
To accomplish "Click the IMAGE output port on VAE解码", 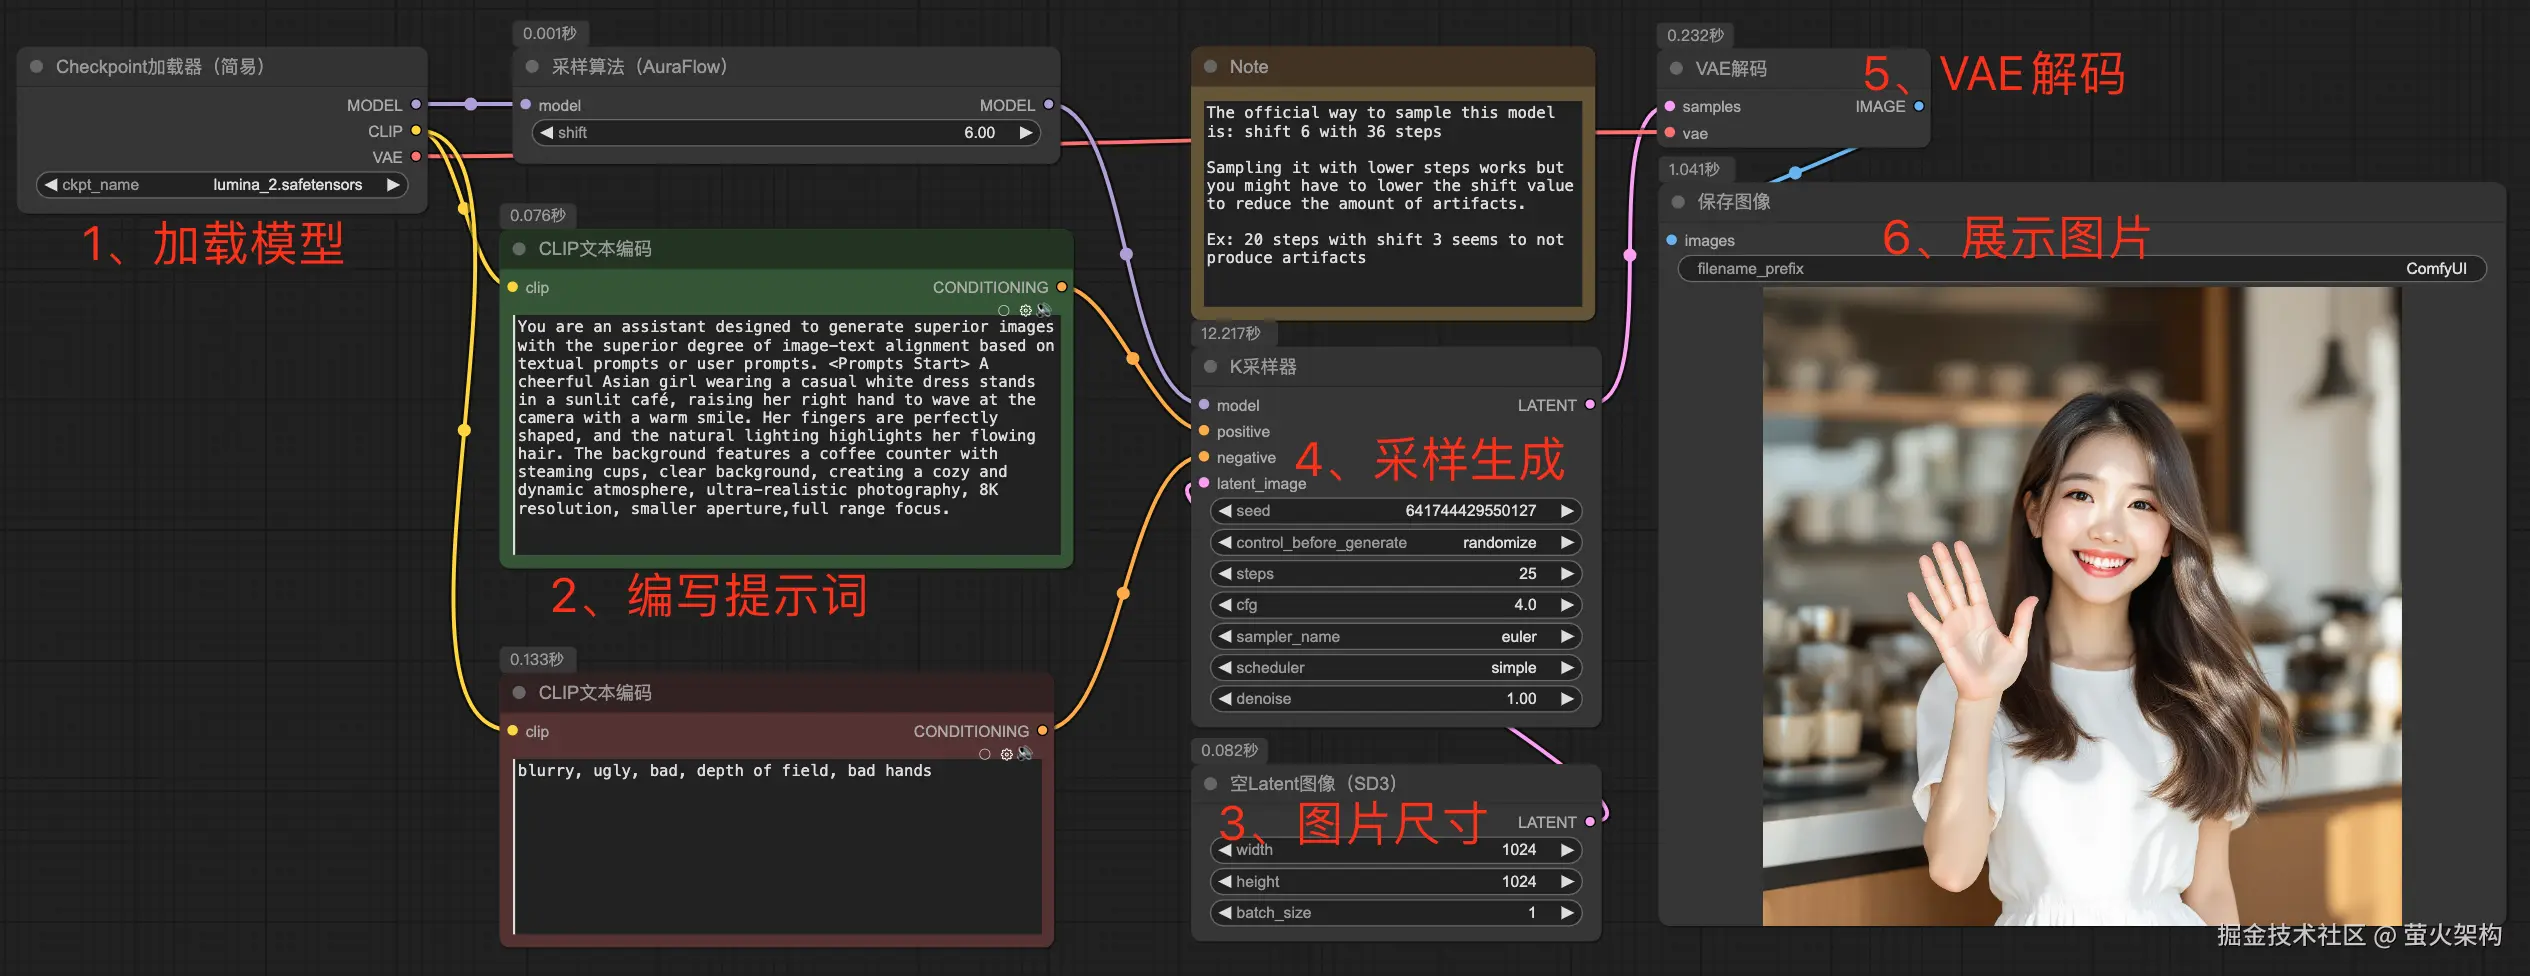I will tap(1919, 106).
